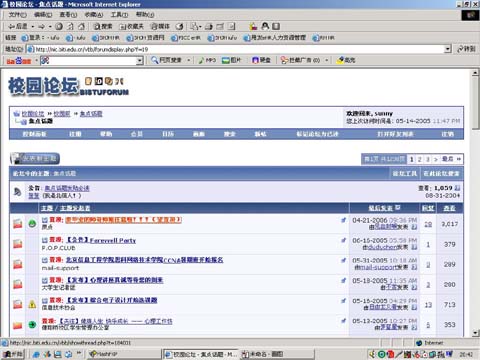Click the browser Back arrow button
The height and width of the screenshot is (360, 480).
click(x=18, y=26)
